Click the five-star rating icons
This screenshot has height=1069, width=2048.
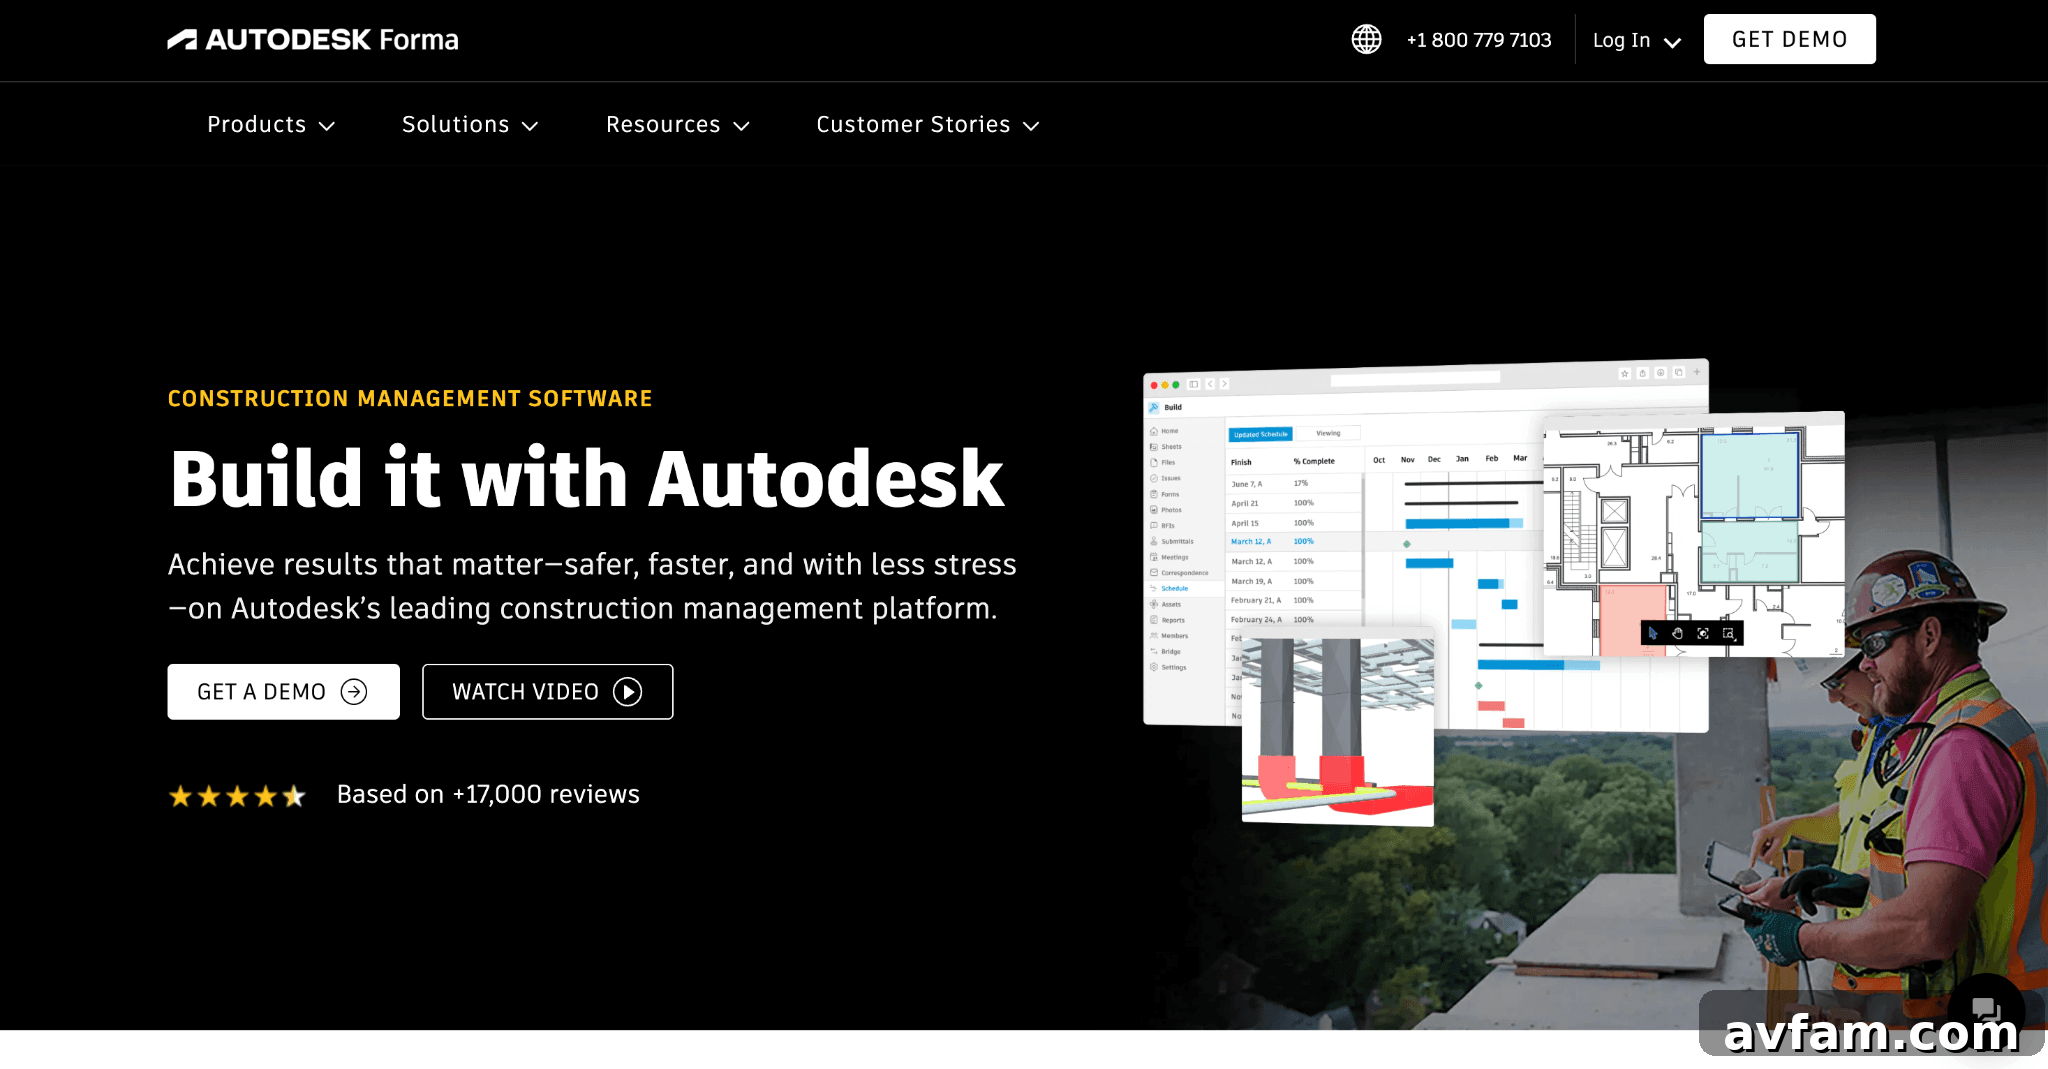pyautogui.click(x=237, y=796)
